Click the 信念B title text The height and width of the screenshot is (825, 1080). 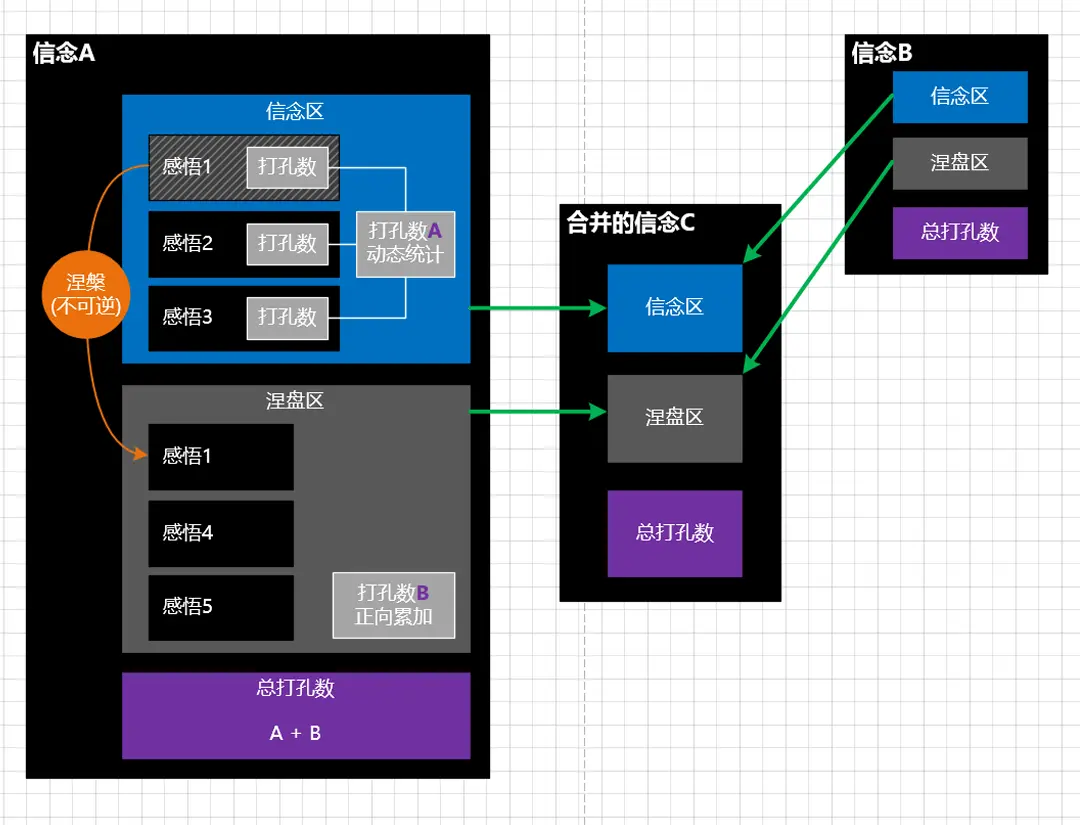pos(881,53)
